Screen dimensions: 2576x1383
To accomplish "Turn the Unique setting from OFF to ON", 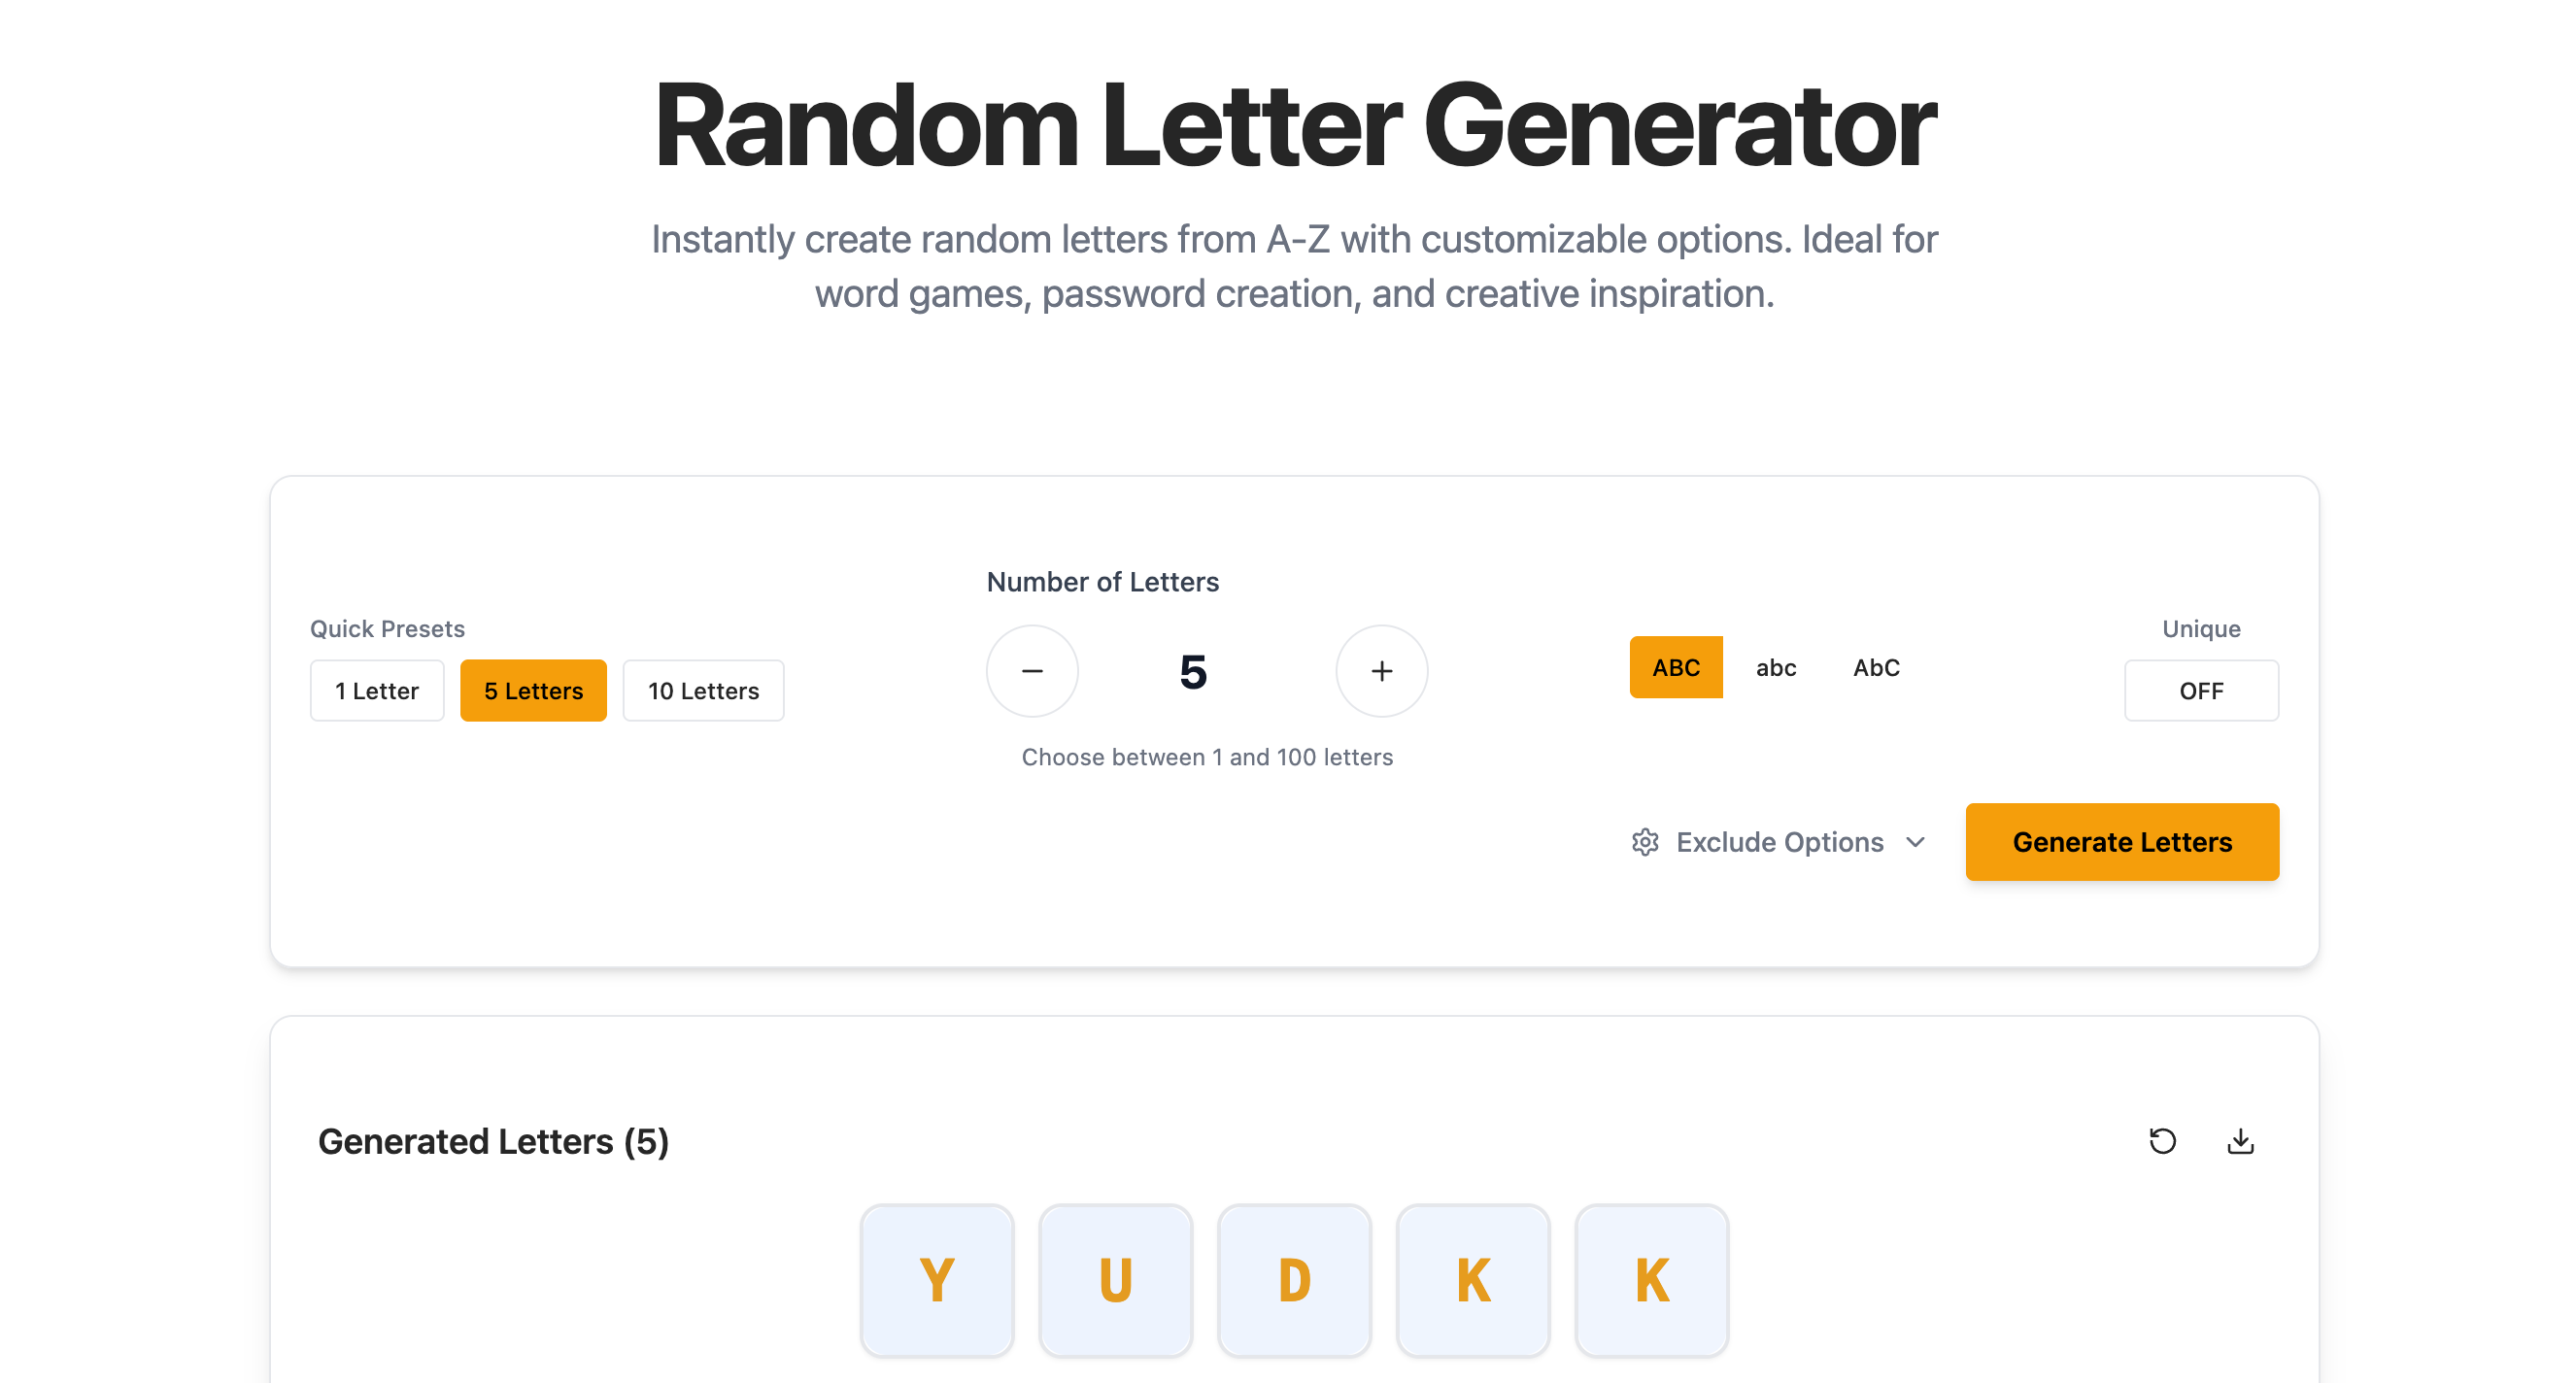I will pos(2202,690).
